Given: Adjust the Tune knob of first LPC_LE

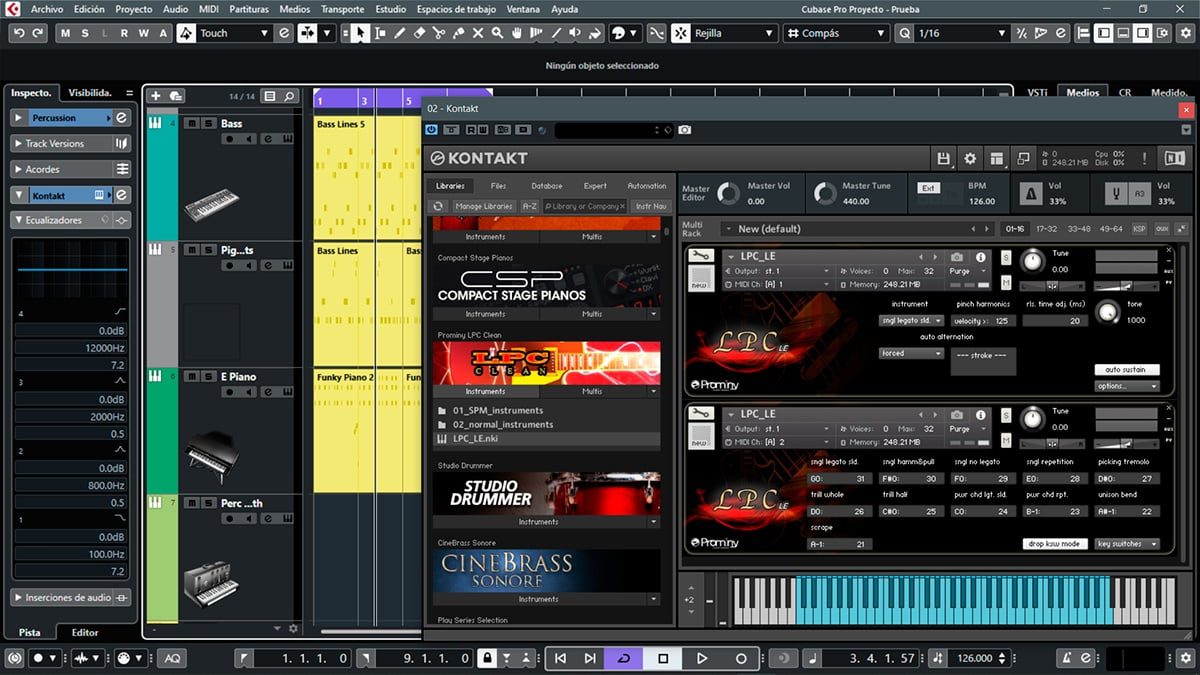Looking at the screenshot, I should click(1031, 261).
